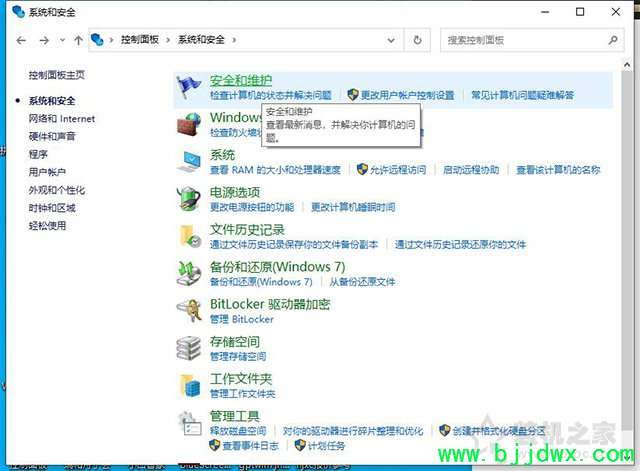640x471 pixels.
Task: Click 从备份还原文件 link
Action: click(x=362, y=282)
